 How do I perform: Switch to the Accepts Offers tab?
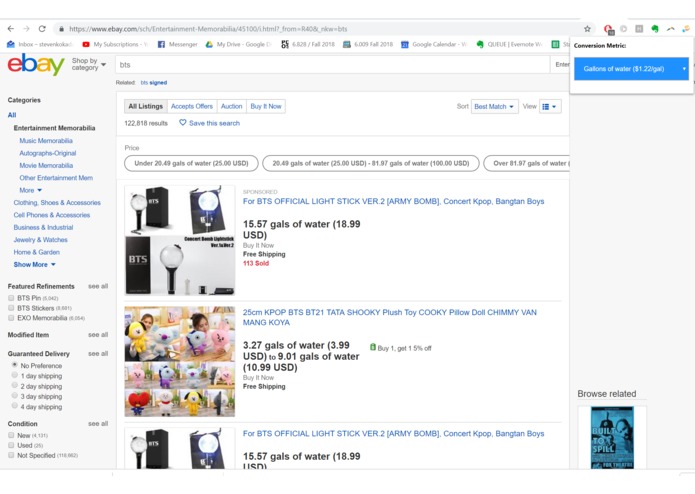click(x=192, y=106)
